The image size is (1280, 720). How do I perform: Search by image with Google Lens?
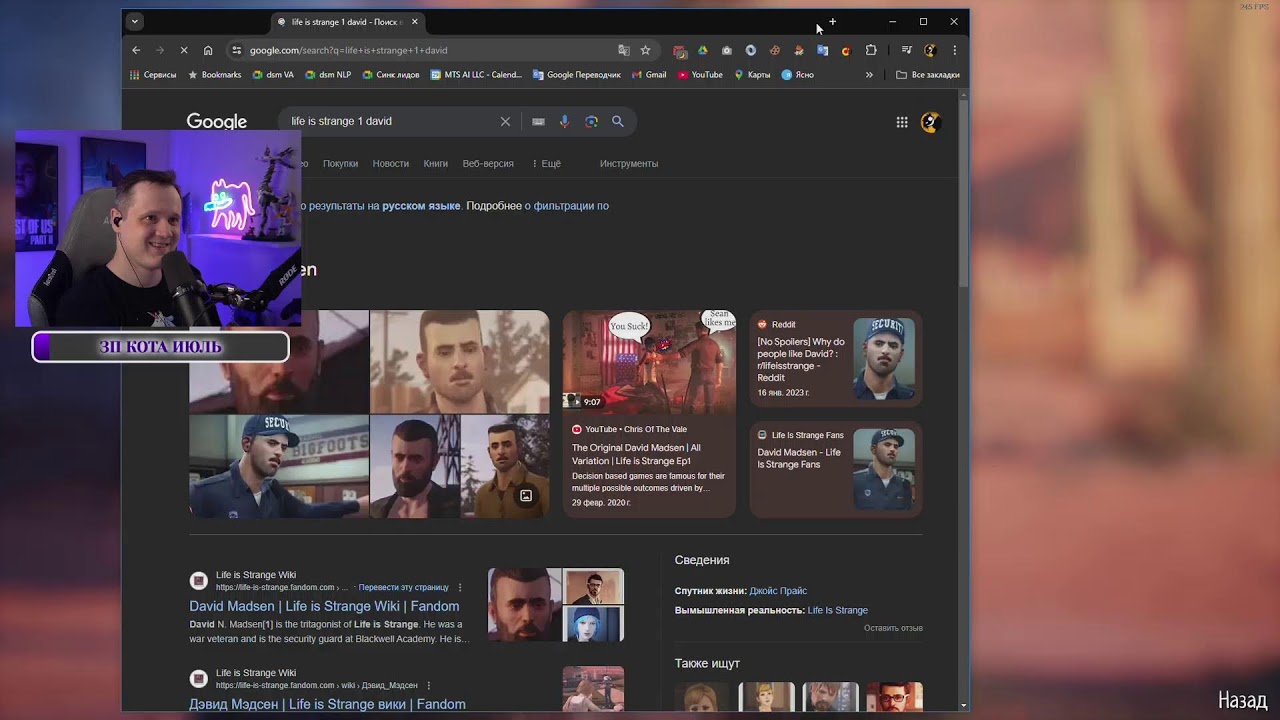pos(591,121)
